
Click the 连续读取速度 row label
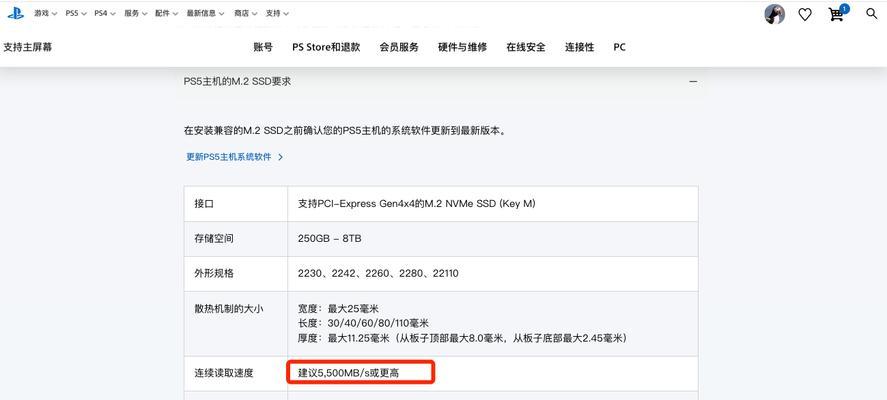click(223, 373)
